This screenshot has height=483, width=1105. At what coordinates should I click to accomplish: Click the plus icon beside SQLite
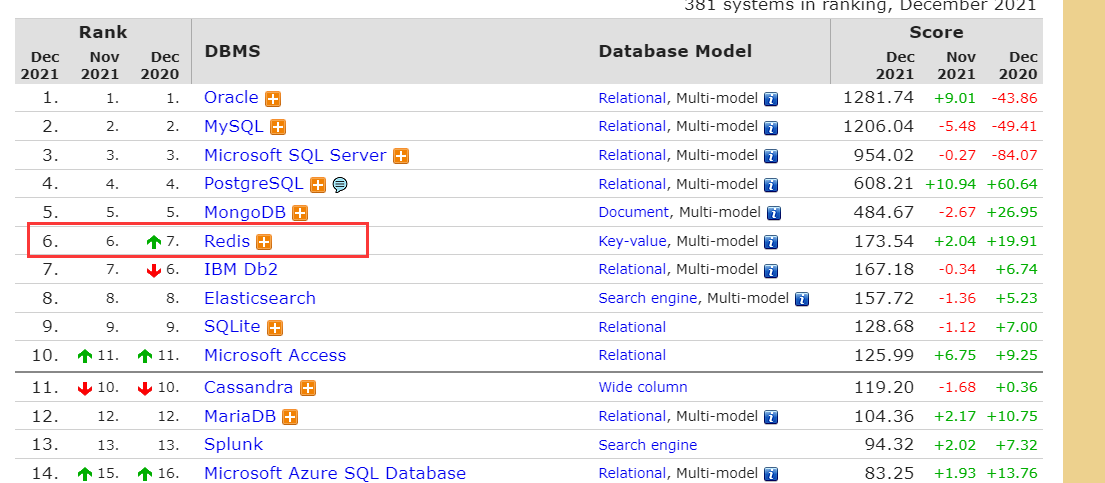click(275, 328)
